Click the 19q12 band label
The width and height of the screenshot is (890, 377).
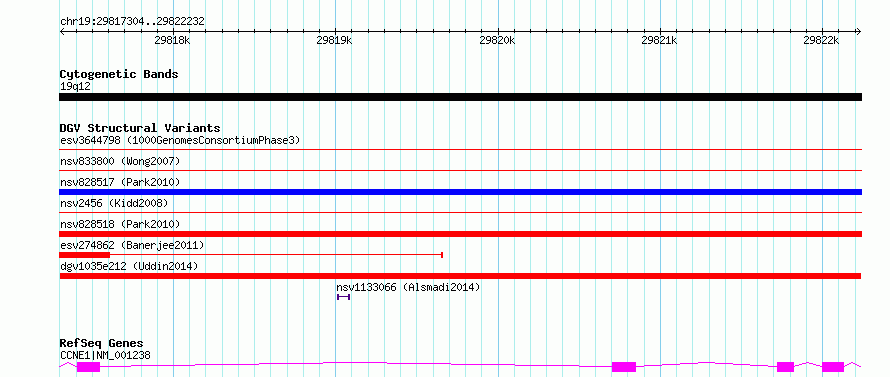point(75,87)
